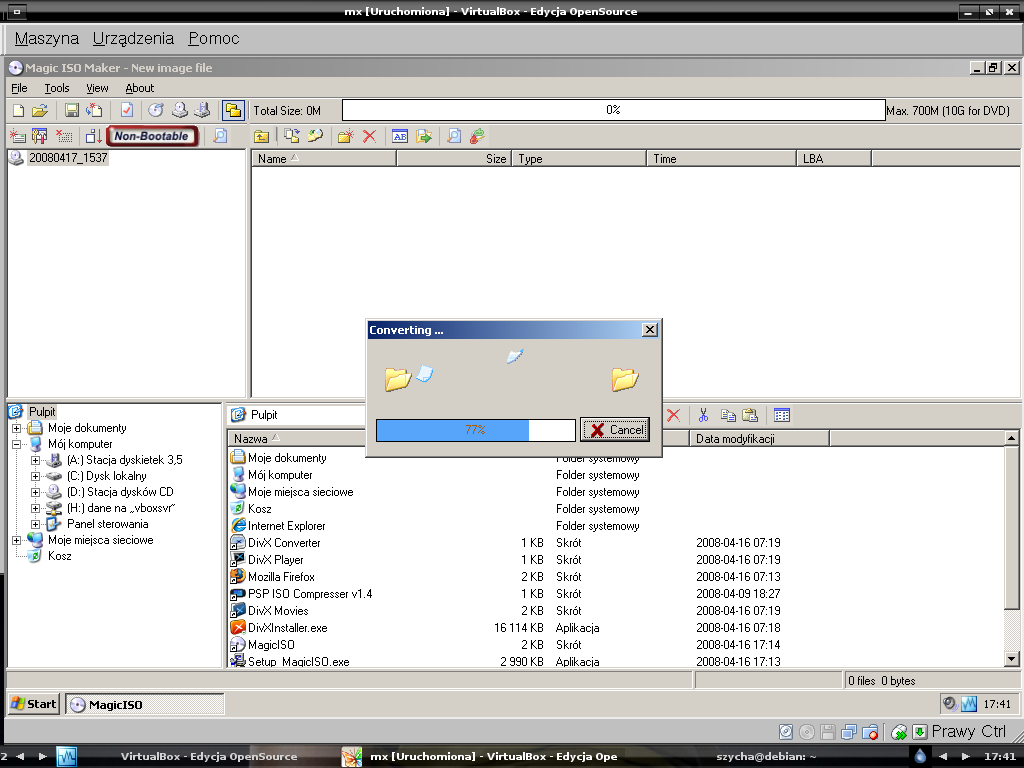Click the search icon right of Non-Bootable
The width and height of the screenshot is (1024, 768).
point(220,136)
